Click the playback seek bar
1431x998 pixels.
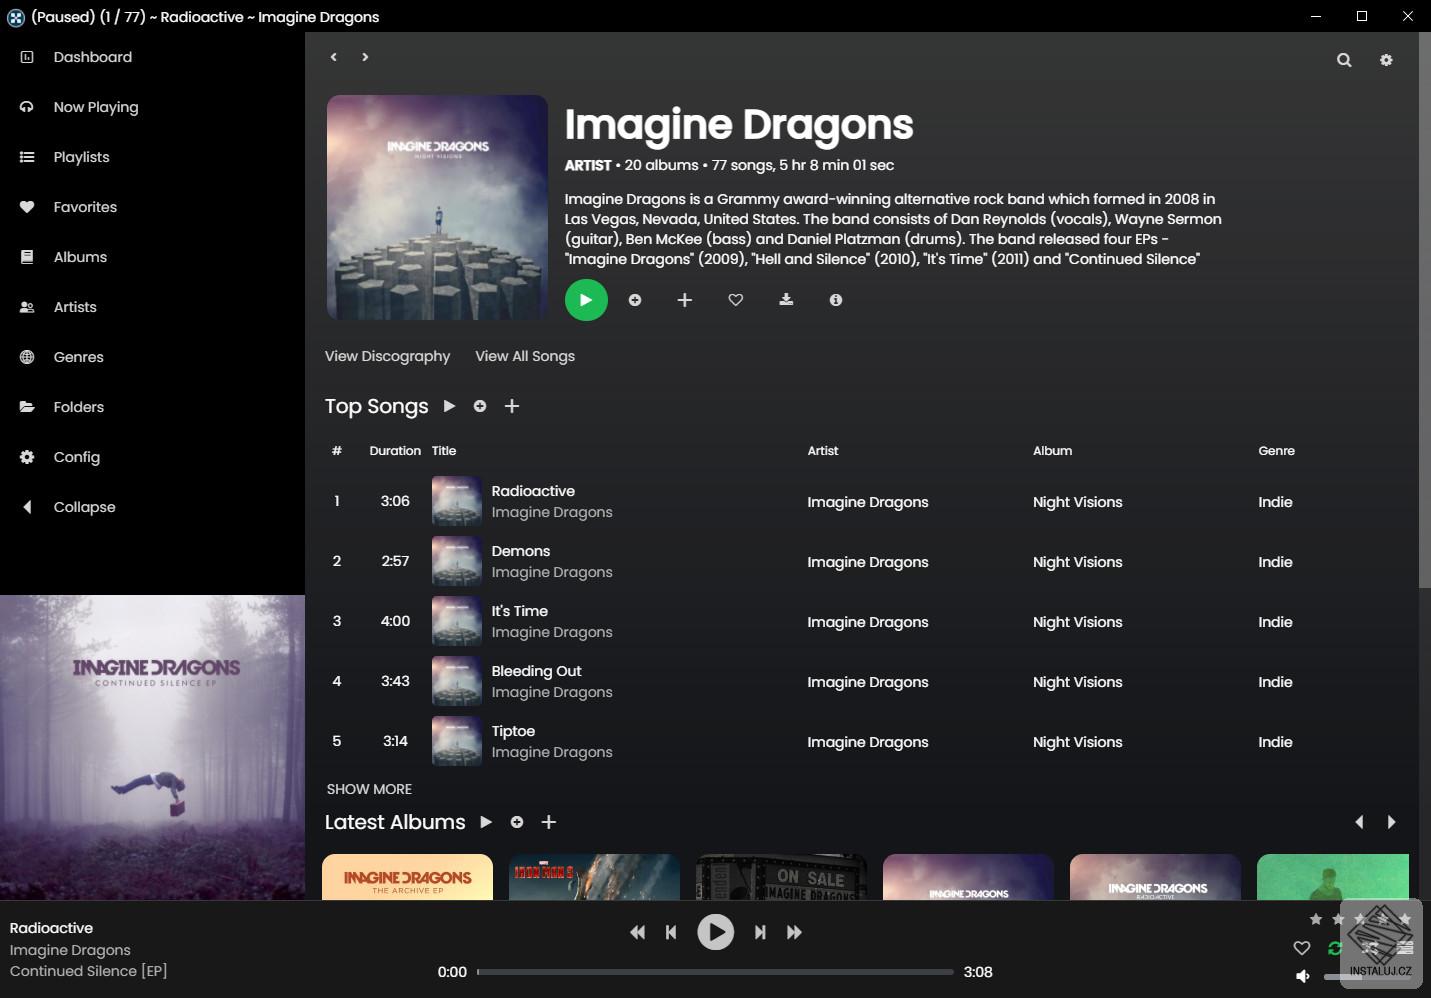(x=715, y=972)
